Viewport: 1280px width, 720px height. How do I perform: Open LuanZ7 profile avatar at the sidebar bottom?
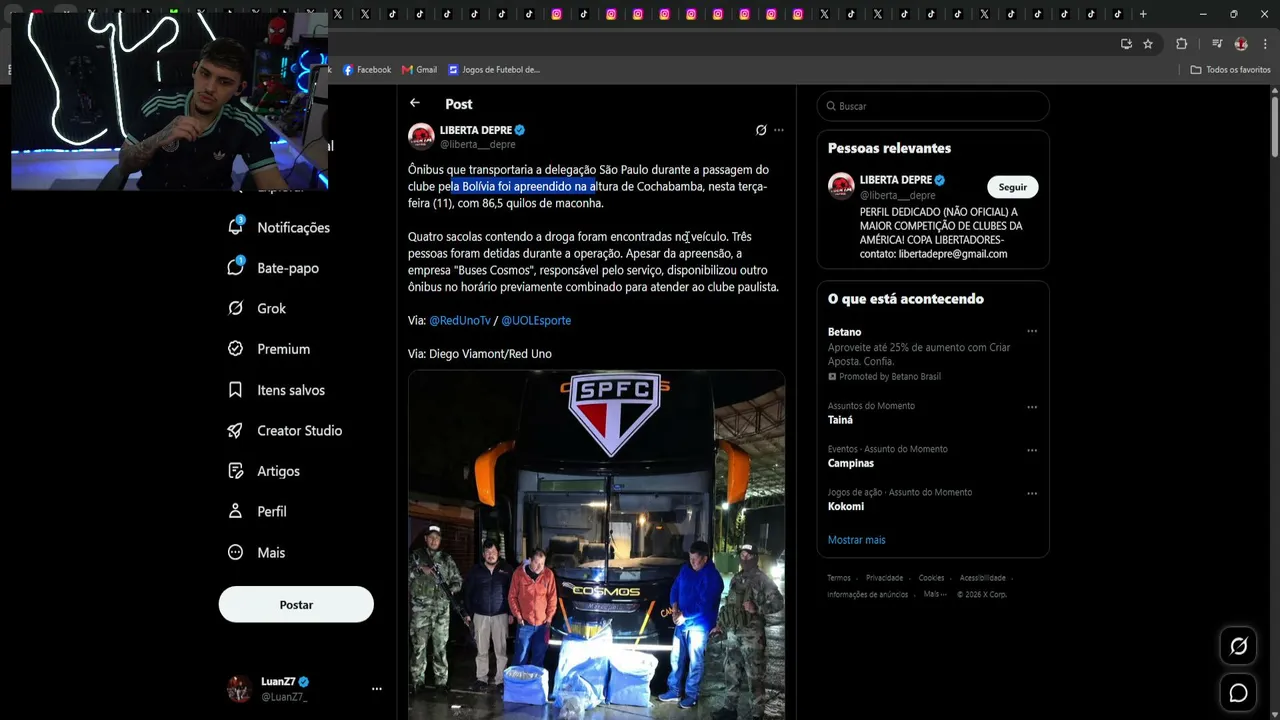click(239, 689)
